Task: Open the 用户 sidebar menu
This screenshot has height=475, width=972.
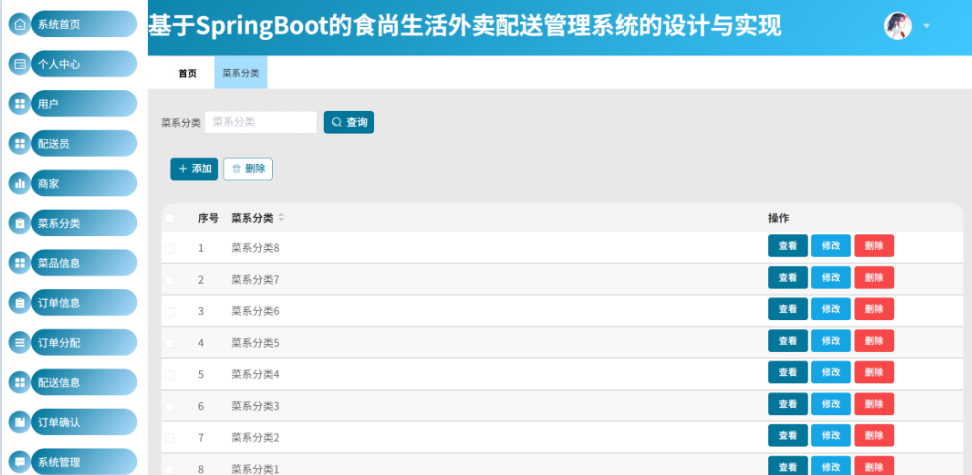Action: pos(84,104)
